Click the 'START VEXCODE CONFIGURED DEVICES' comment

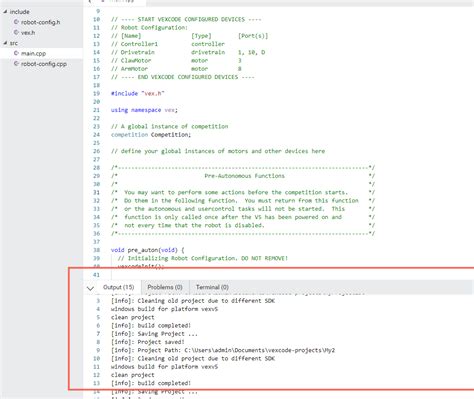tap(186, 19)
